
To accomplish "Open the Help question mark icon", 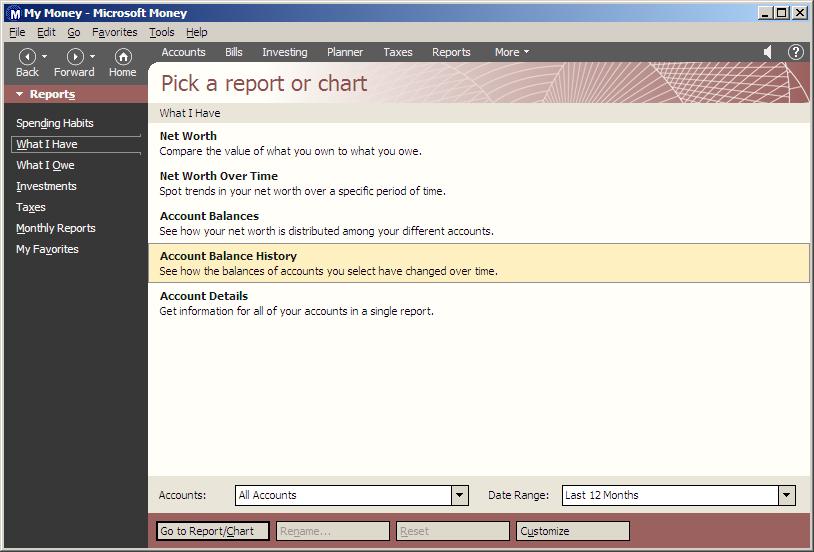I will [795, 52].
